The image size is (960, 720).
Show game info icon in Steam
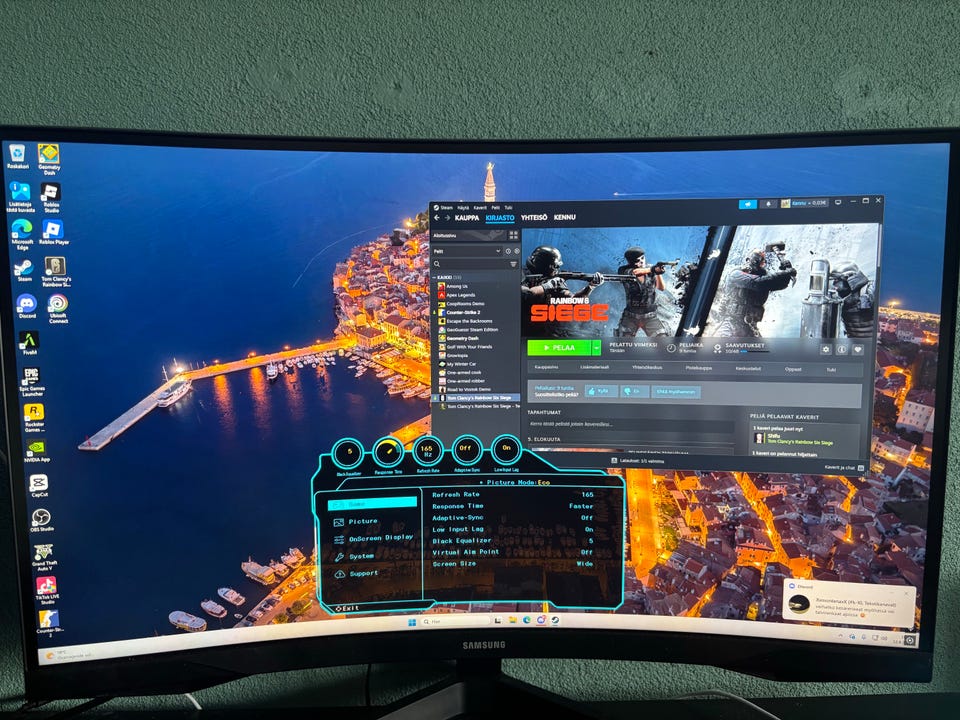click(x=842, y=349)
